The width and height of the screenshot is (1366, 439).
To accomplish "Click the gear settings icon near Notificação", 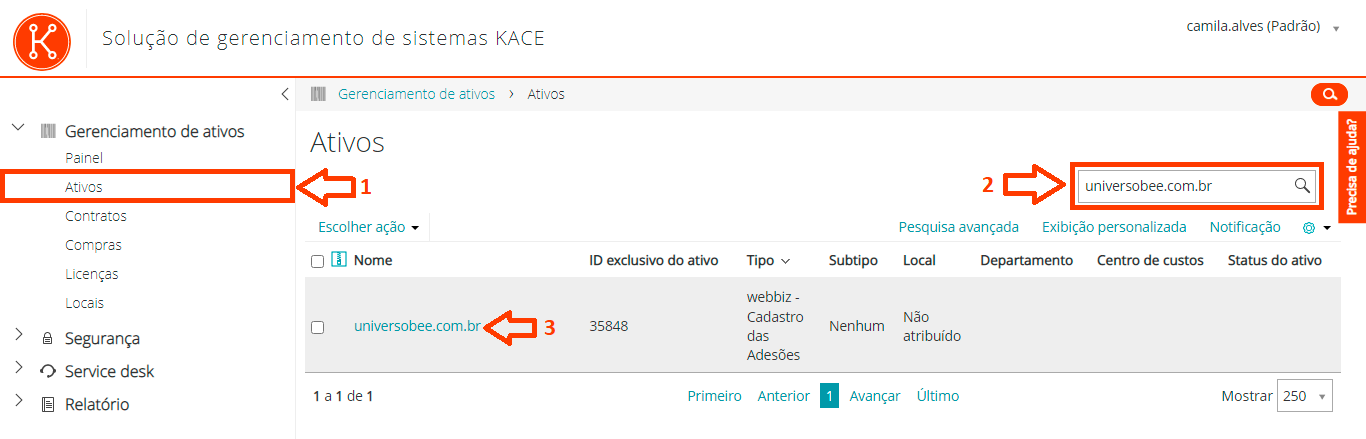I will coord(1308,228).
